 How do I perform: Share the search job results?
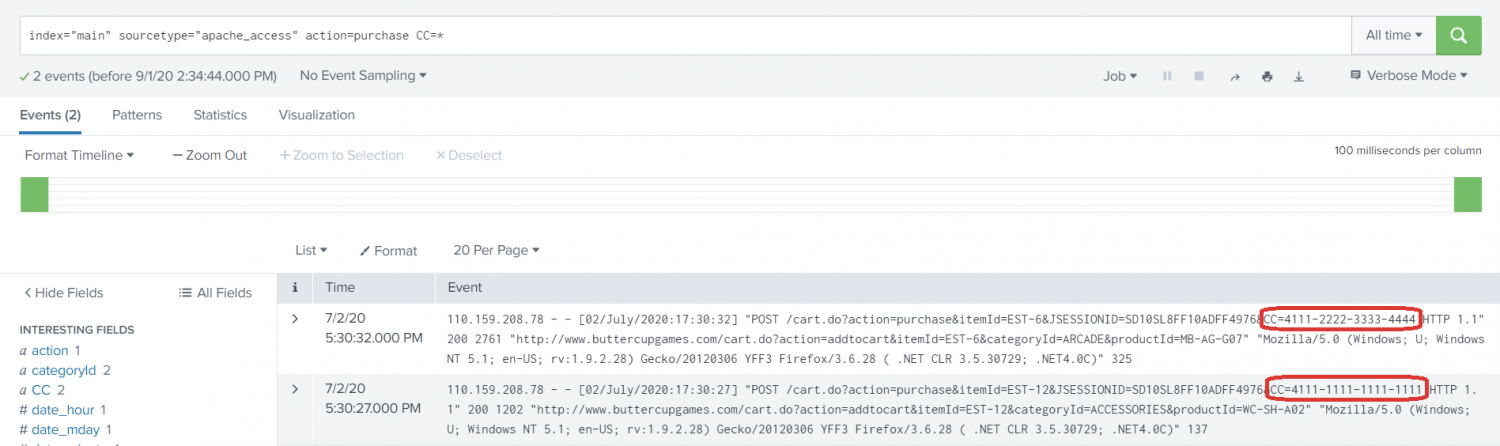1234,76
